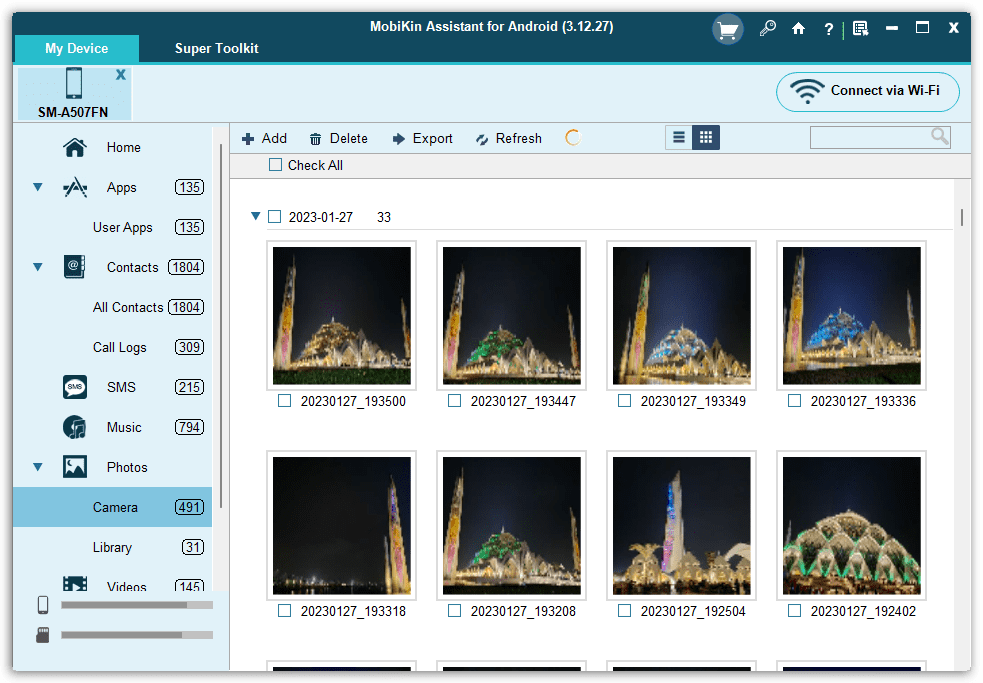Image resolution: width=983 pixels, height=683 pixels.
Task: Select photo 20230127_193500 checkbox
Action: click(285, 401)
